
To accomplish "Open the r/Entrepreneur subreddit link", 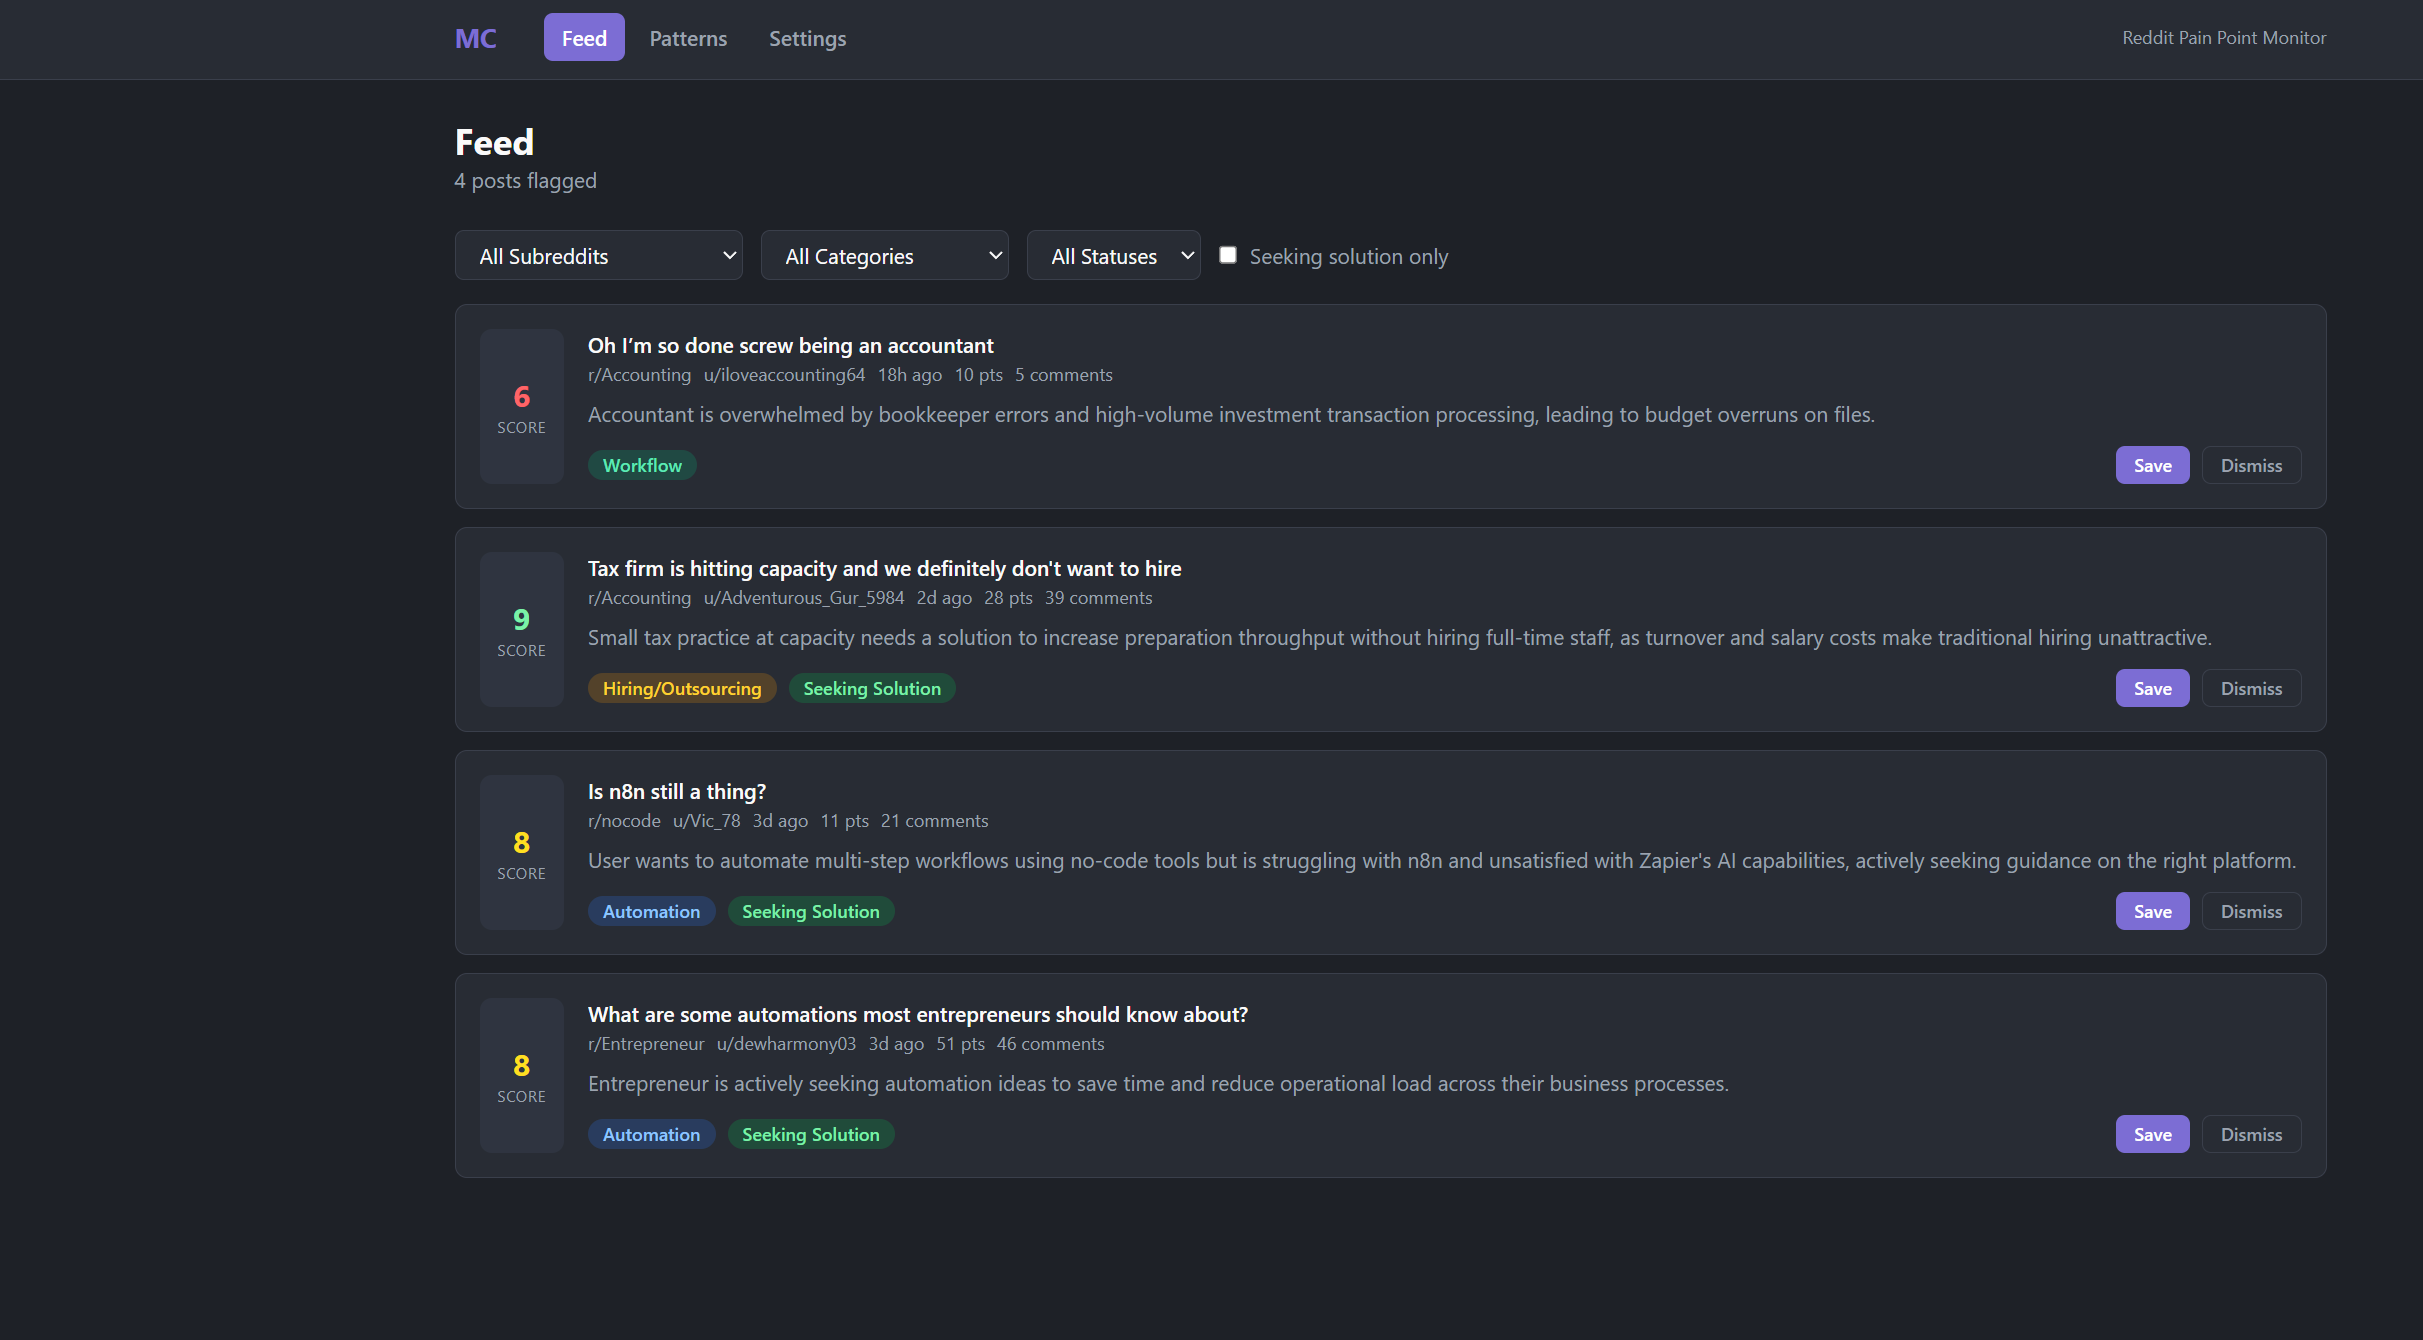I will [x=645, y=1044].
